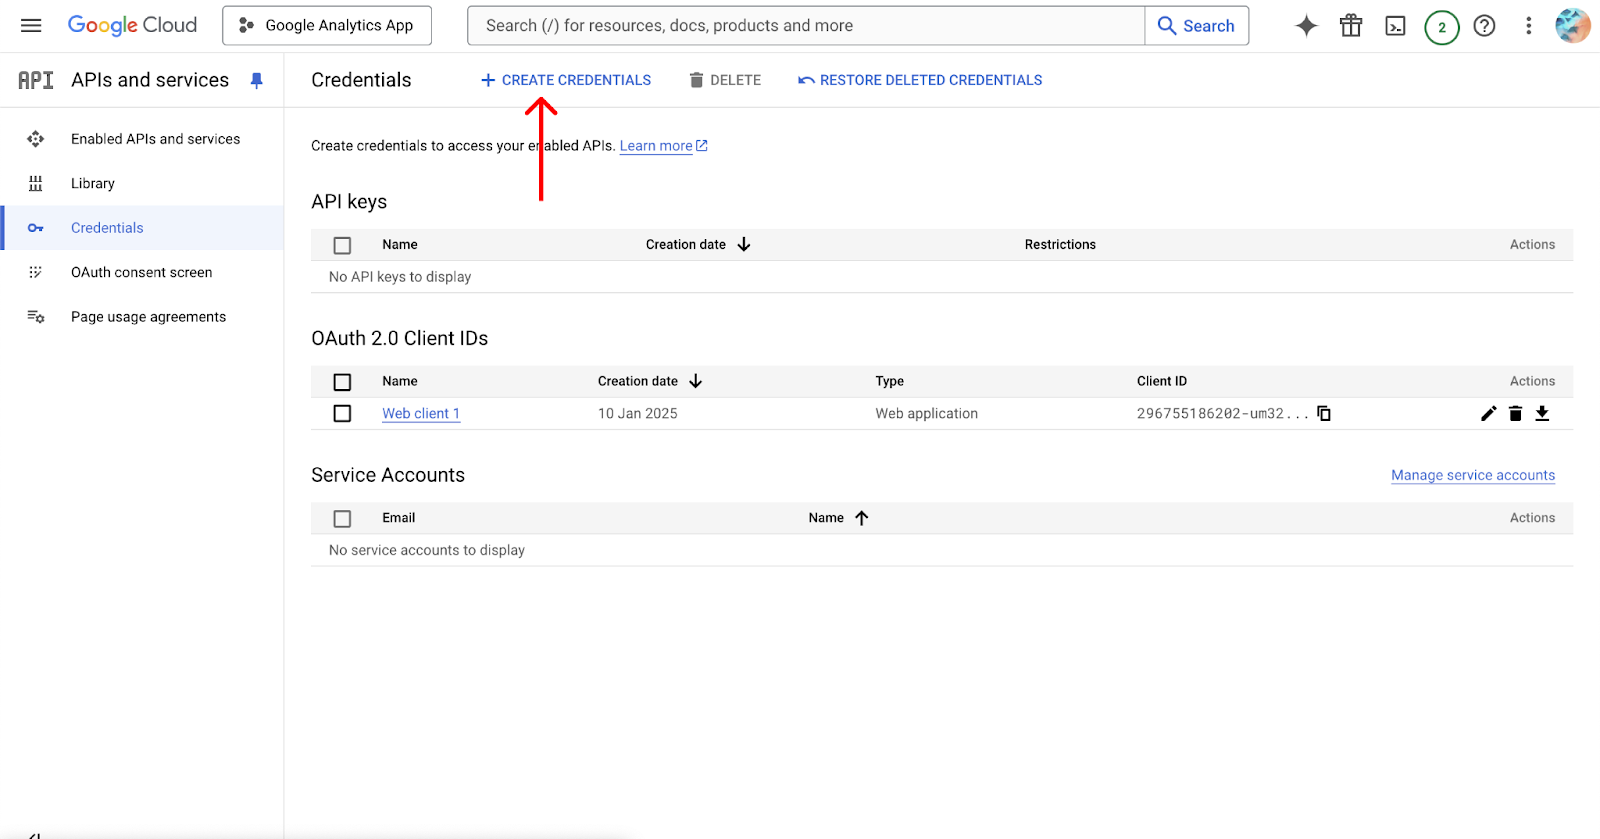Open Enabled APIs and services page
Viewport: 1600px width, 839px height.
coord(155,139)
